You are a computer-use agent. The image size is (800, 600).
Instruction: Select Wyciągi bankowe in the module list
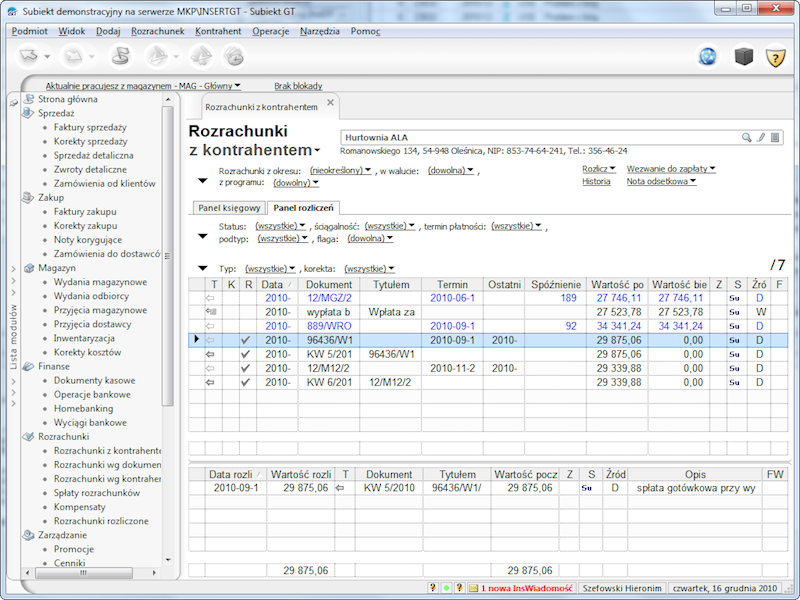click(90, 422)
